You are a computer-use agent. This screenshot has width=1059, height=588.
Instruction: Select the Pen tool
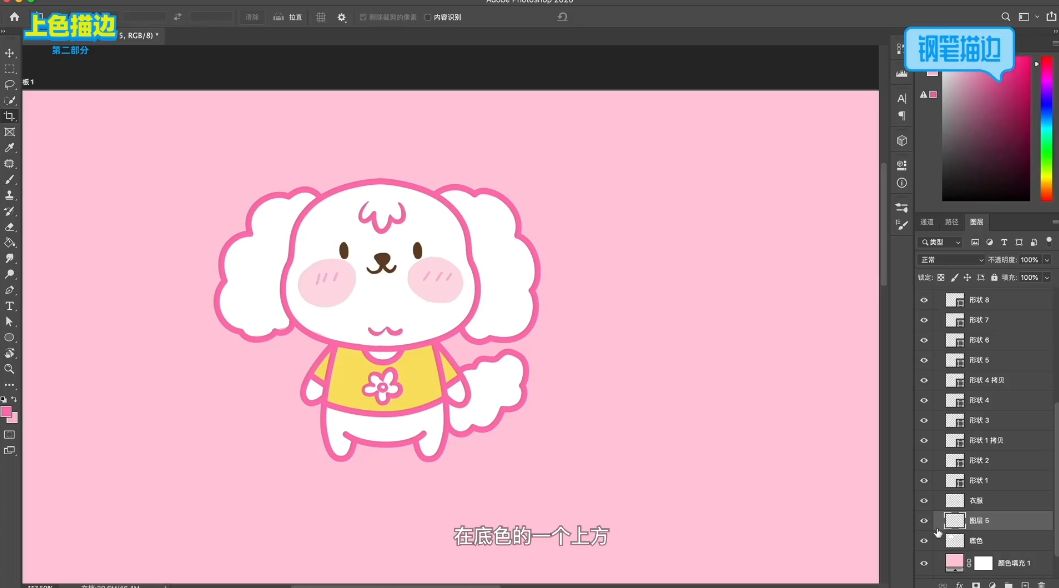coord(9,290)
